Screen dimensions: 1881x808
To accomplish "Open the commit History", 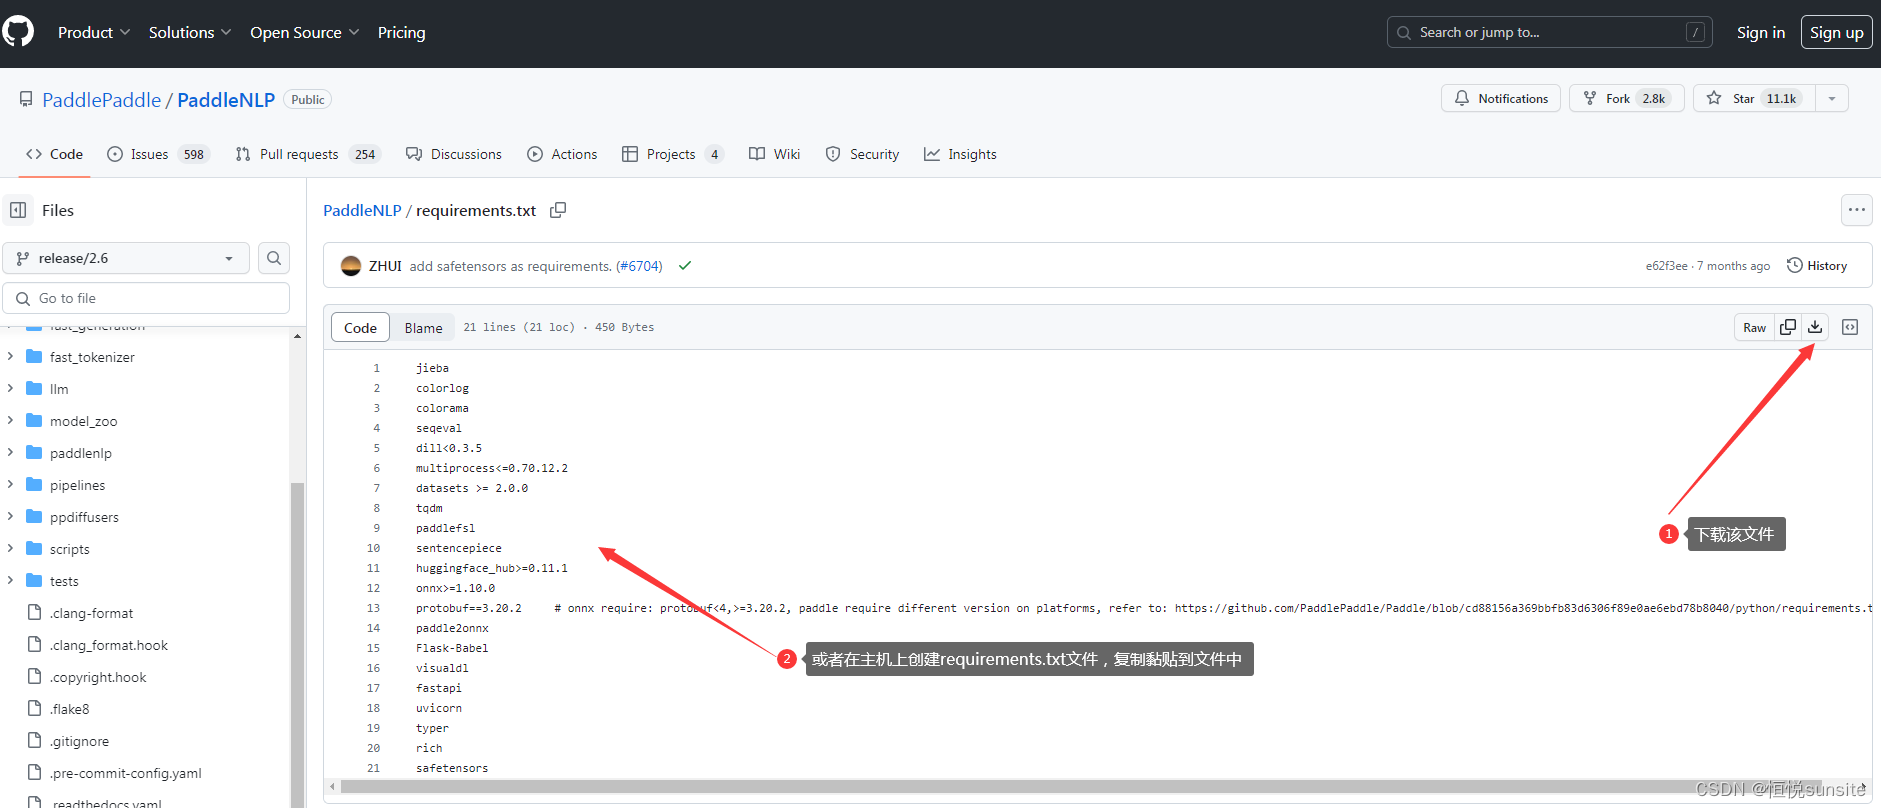I will 1817,266.
